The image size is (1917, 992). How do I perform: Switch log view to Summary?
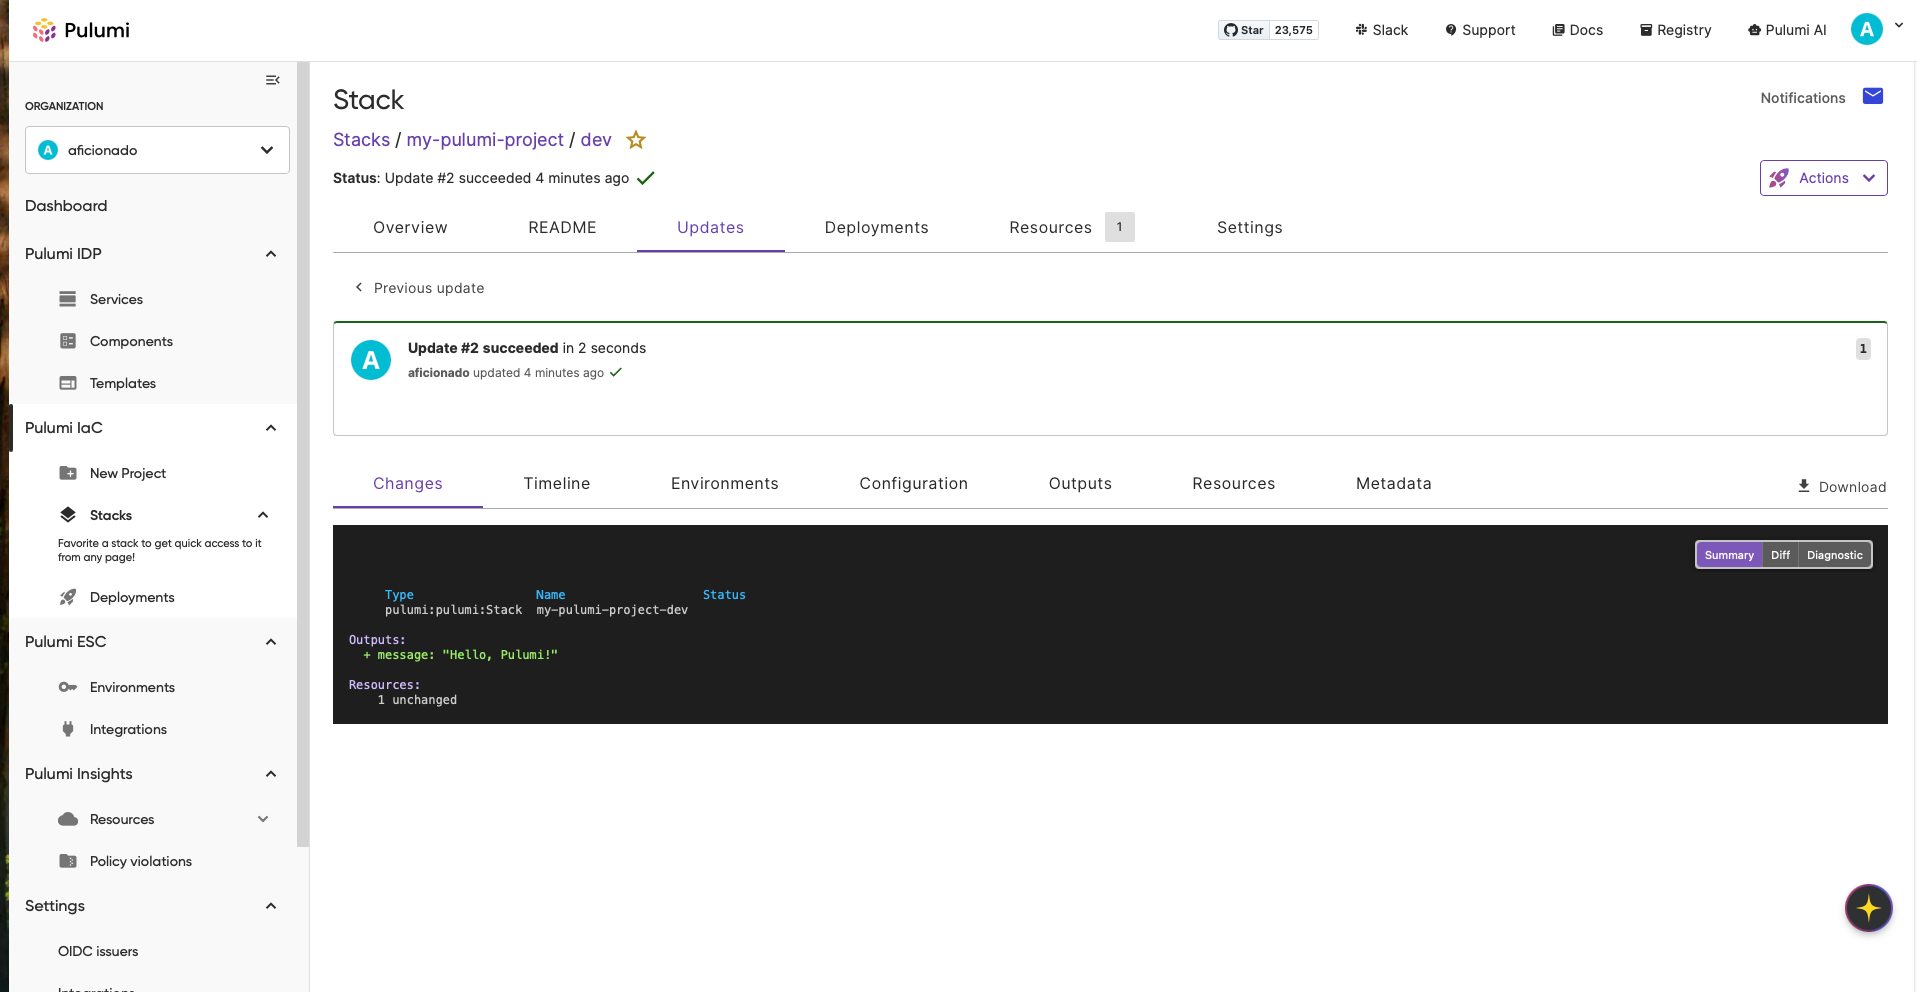pos(1729,555)
